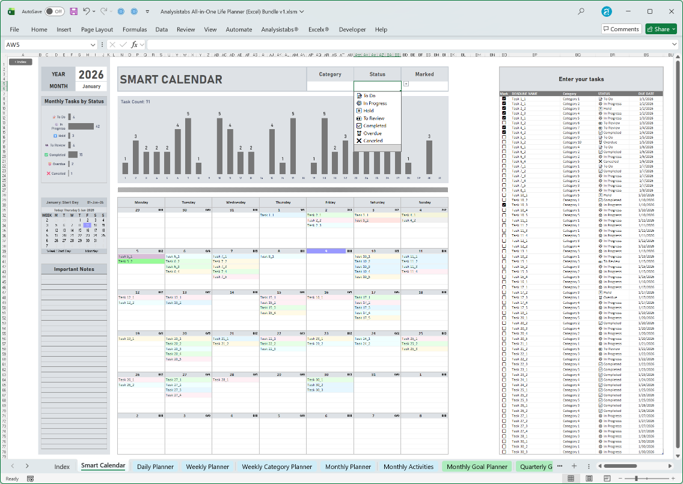The height and width of the screenshot is (484, 683).
Task: Click the Canceled X icon in status chart legend
Action: coord(48,173)
